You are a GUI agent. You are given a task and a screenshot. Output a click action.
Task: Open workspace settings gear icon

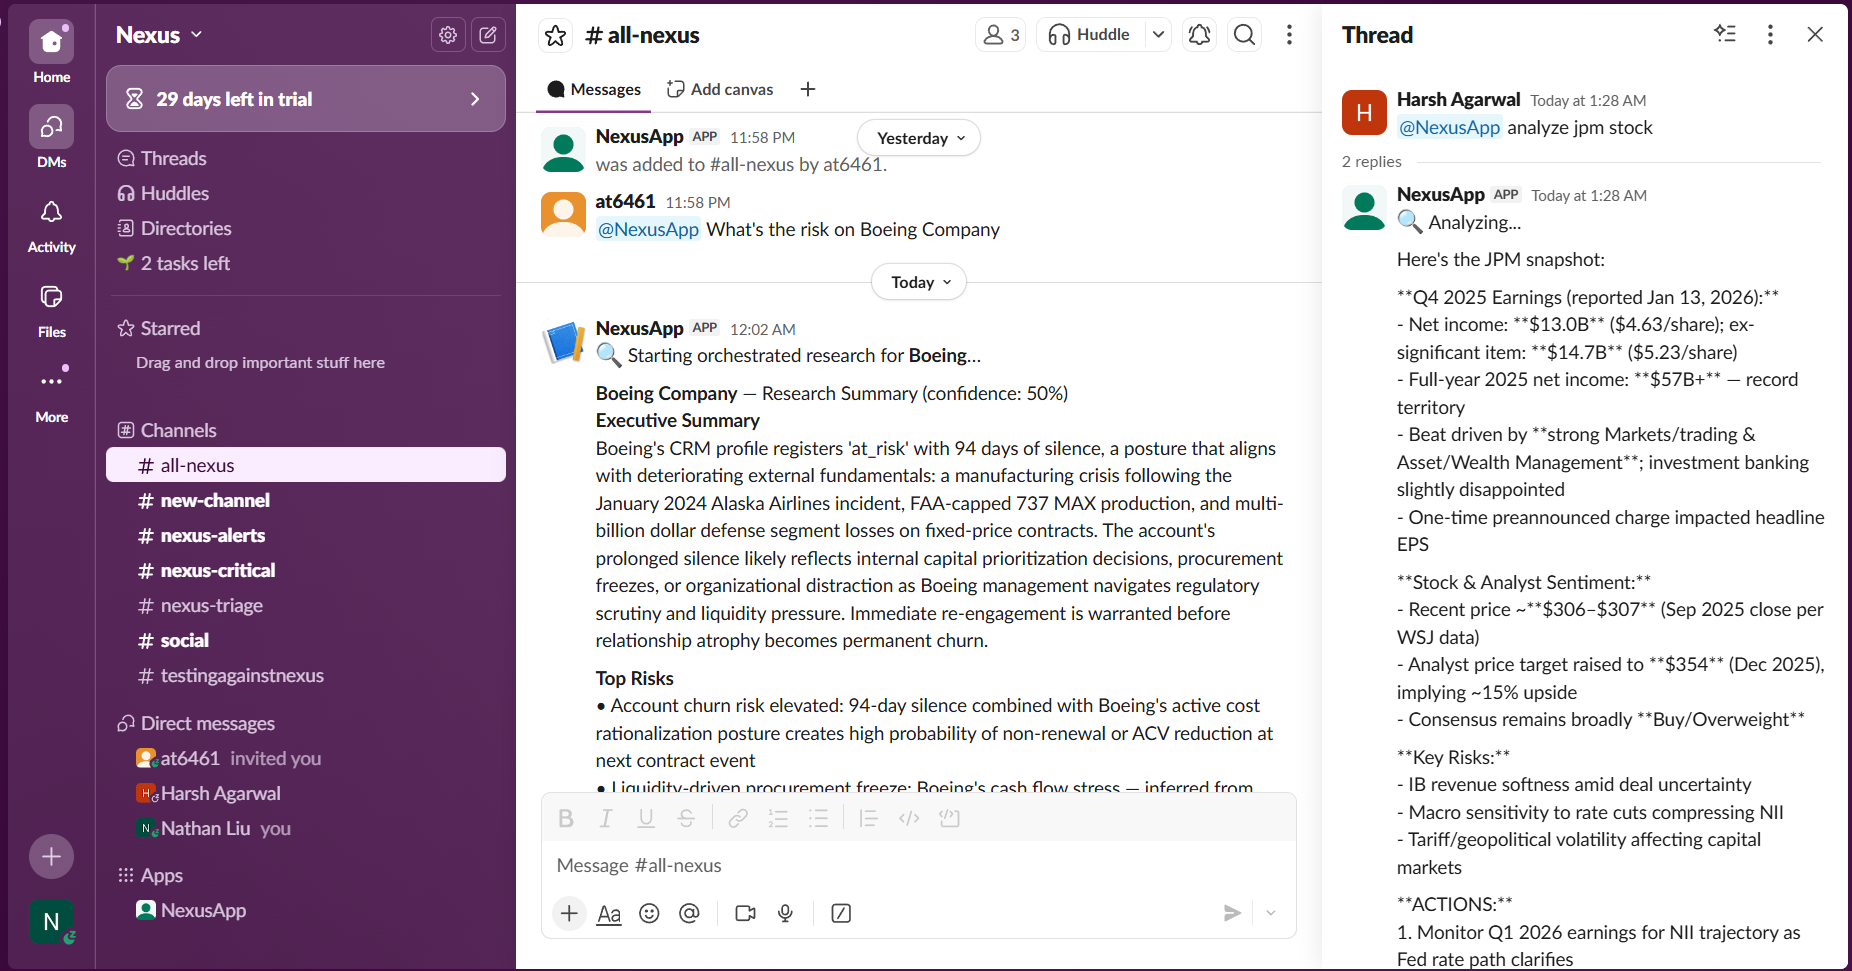point(448,35)
